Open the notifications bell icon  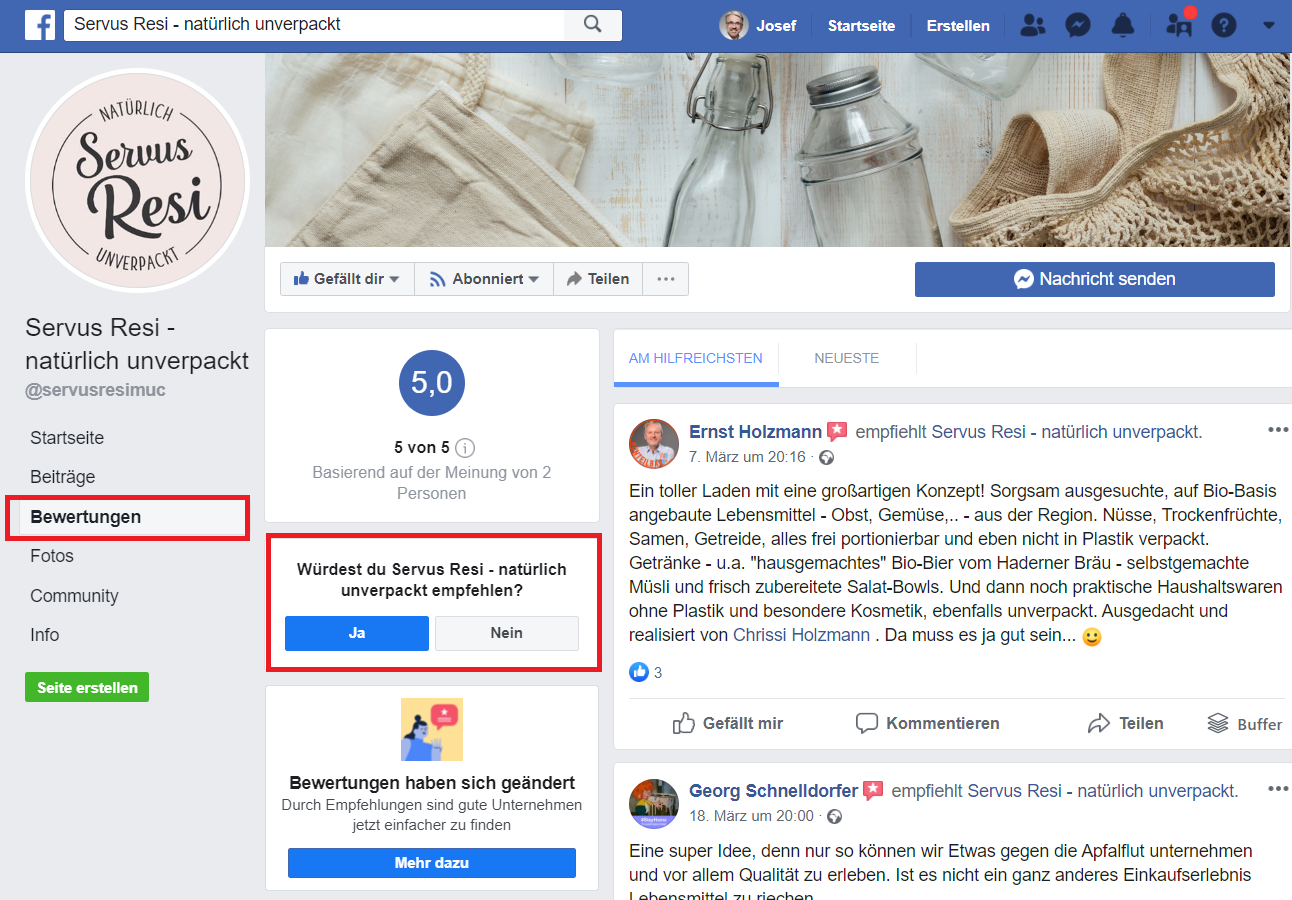pos(1123,26)
